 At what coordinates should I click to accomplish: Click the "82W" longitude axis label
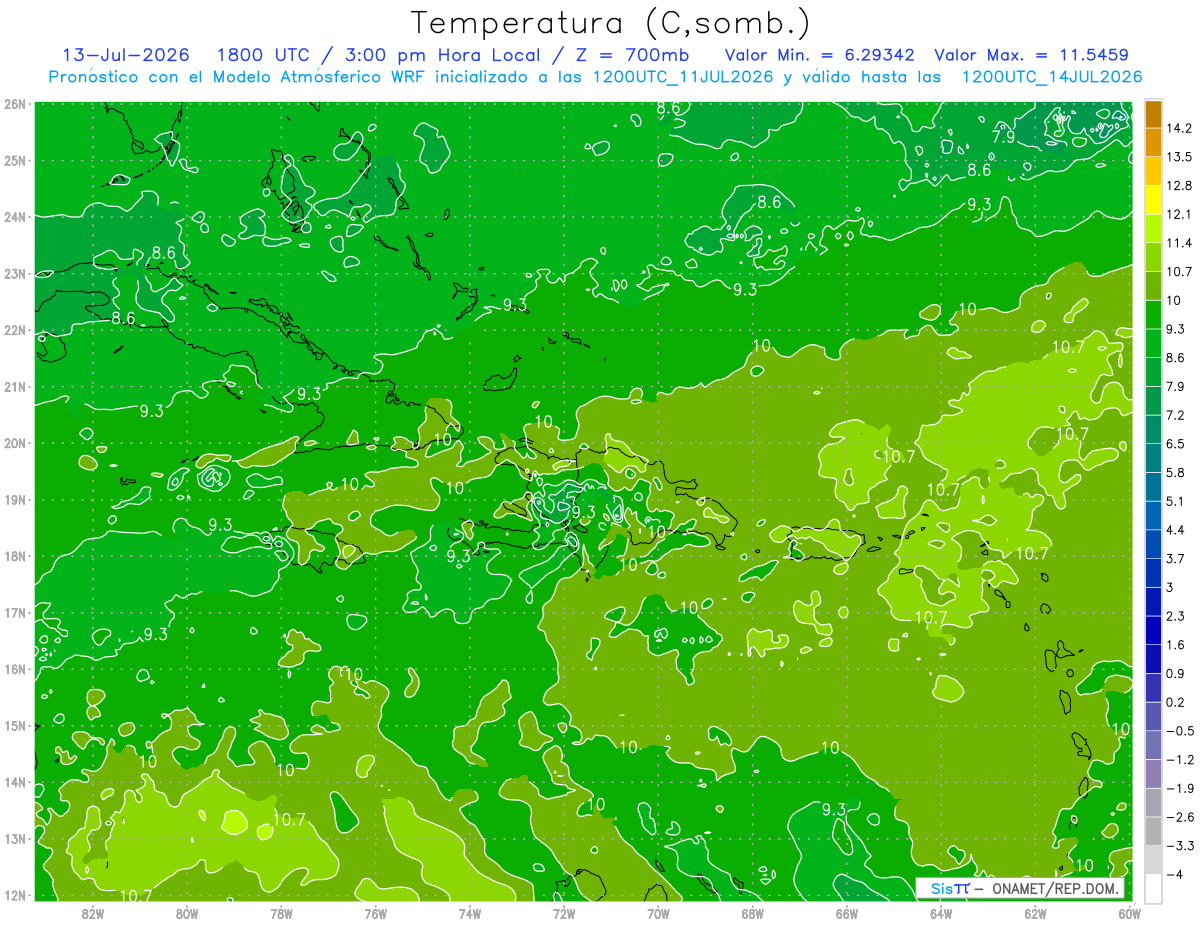[x=93, y=914]
